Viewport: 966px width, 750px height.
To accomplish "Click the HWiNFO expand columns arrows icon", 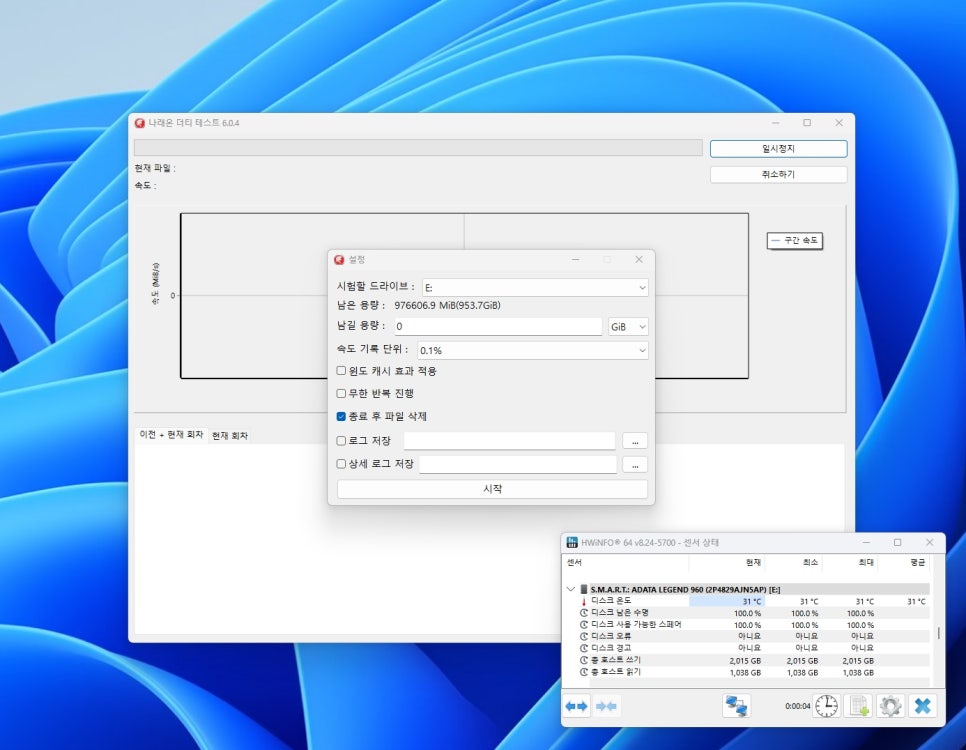I will [577, 706].
